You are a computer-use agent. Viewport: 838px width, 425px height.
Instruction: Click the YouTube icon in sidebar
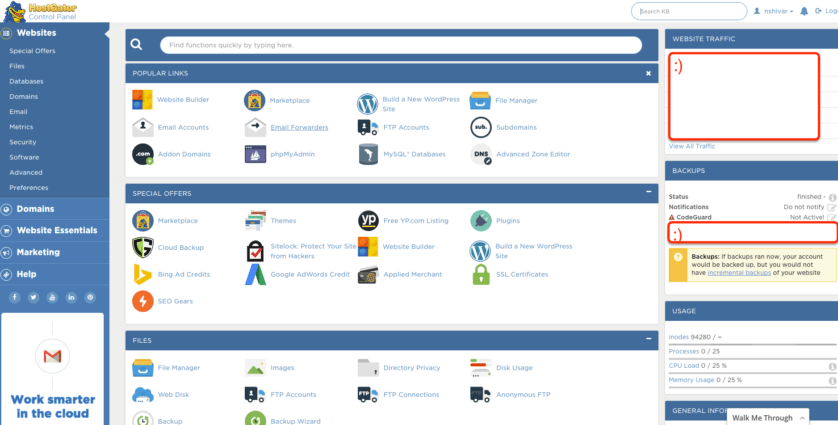point(52,297)
